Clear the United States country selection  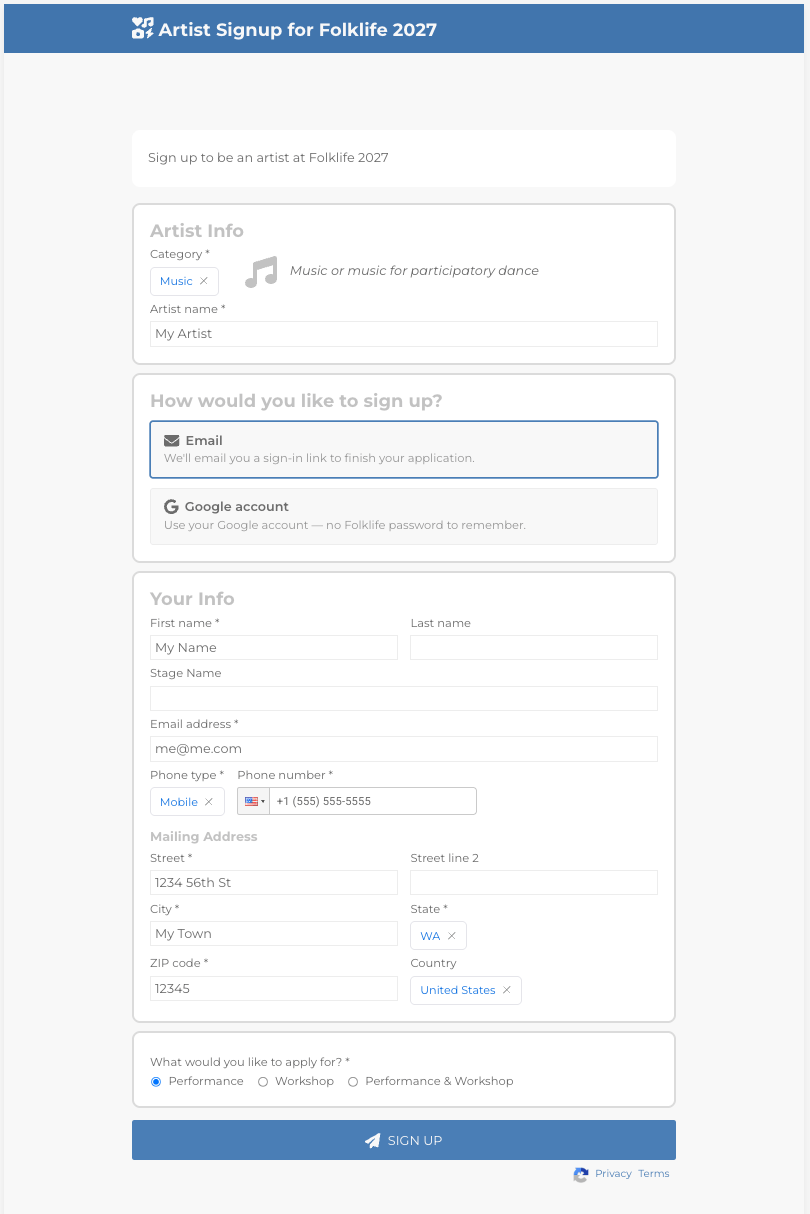coord(507,990)
